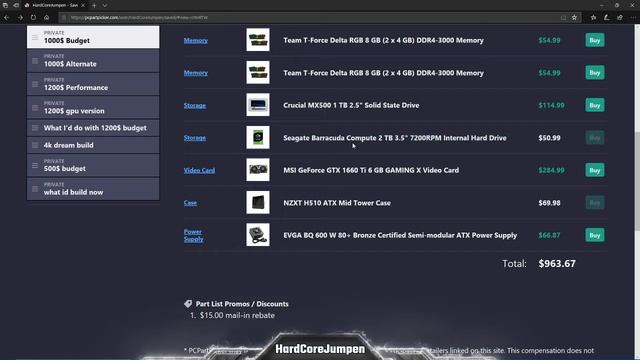Go back to the previous page
Image resolution: width=640 pixels, height=360 pixels.
click(x=7, y=18)
